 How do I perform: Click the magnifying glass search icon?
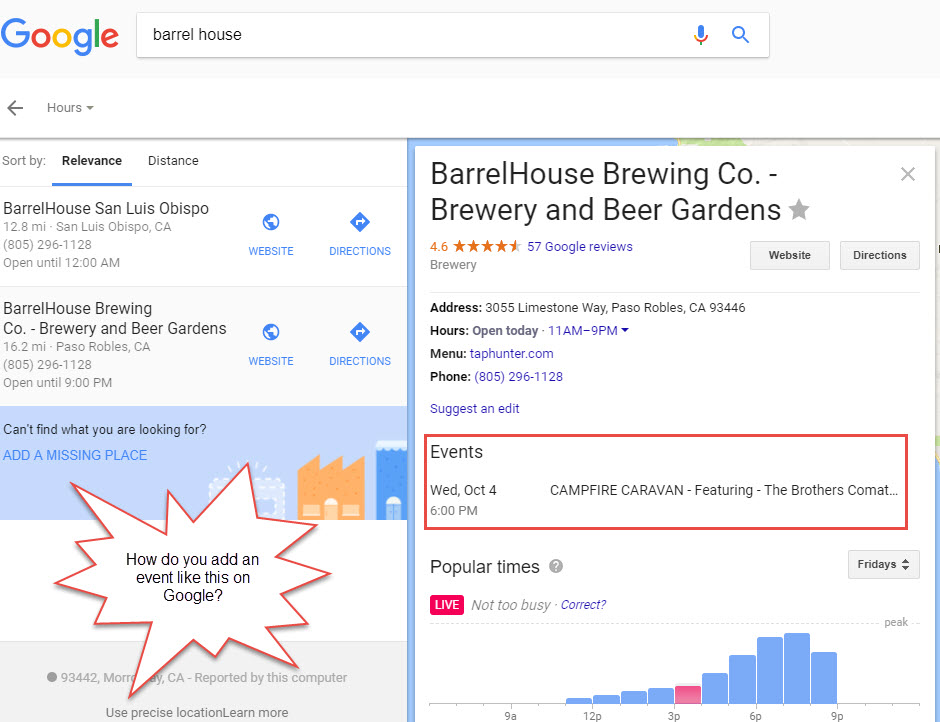pyautogui.click(x=740, y=35)
